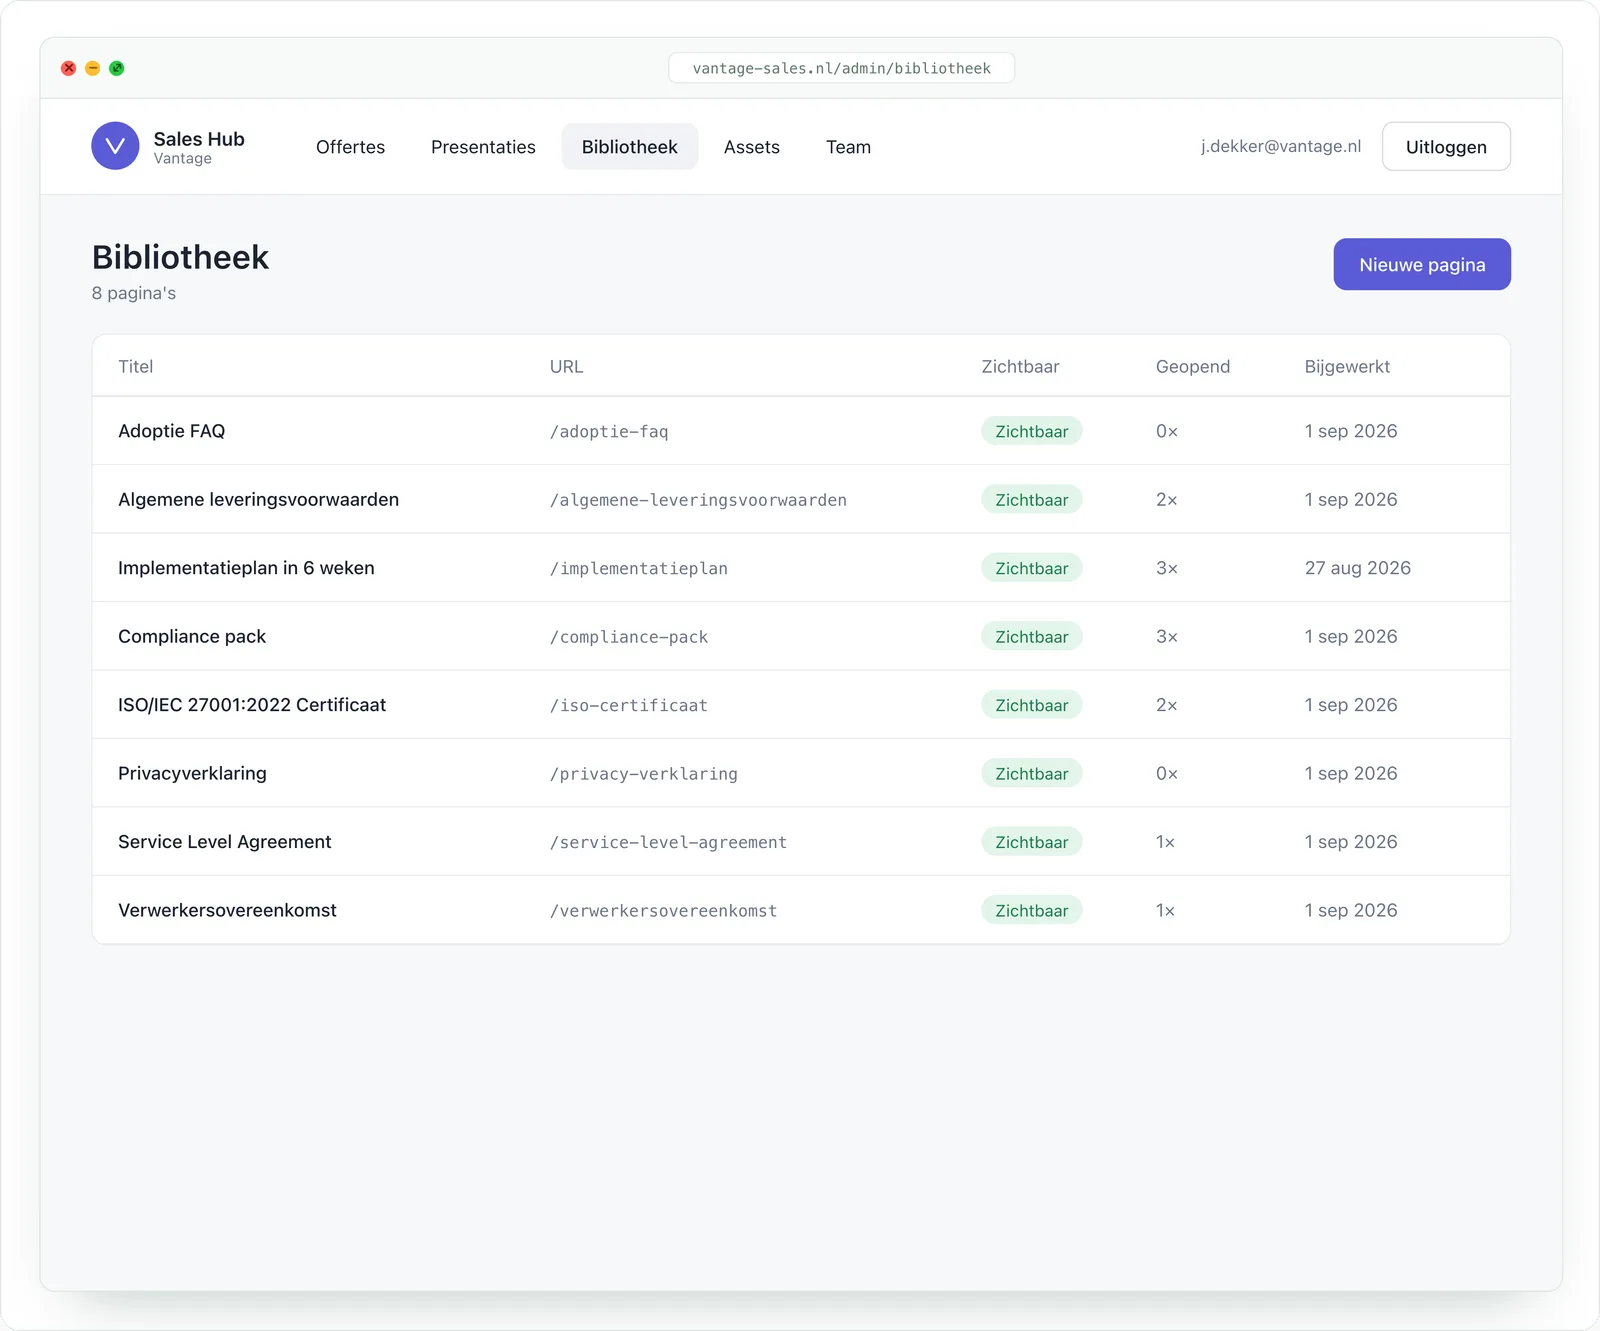1600x1331 pixels.
Task: Open the Assets nav item
Action: [752, 147]
